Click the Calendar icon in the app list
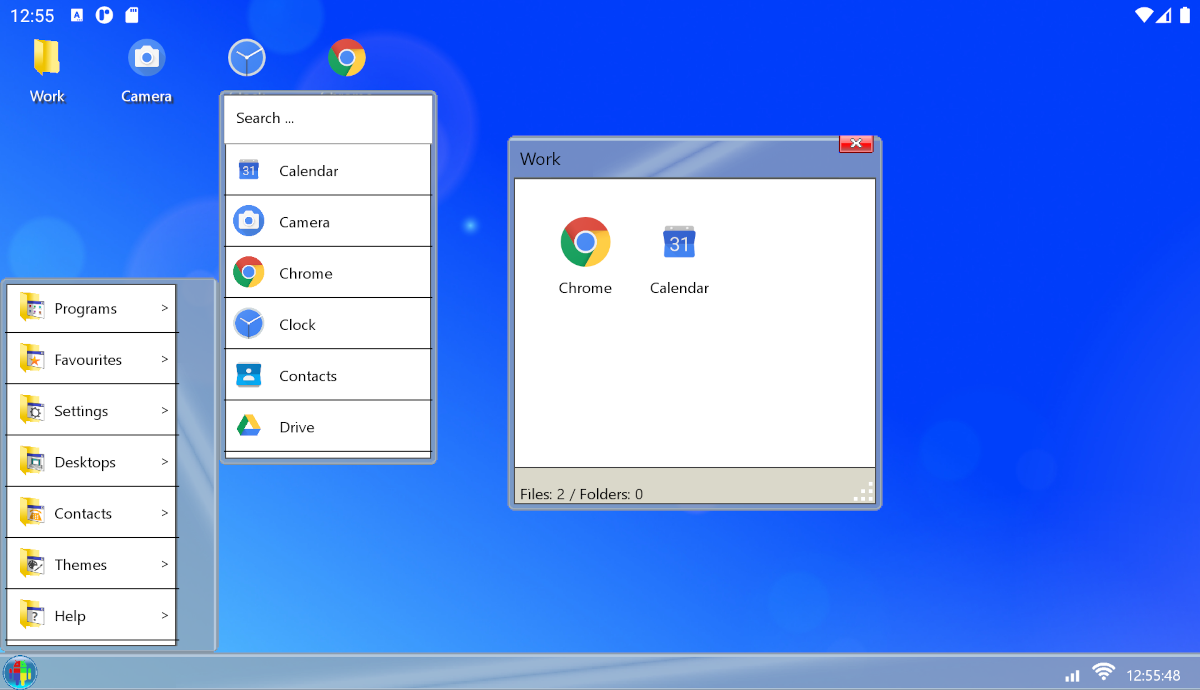This screenshot has height=690, width=1200. point(249,170)
